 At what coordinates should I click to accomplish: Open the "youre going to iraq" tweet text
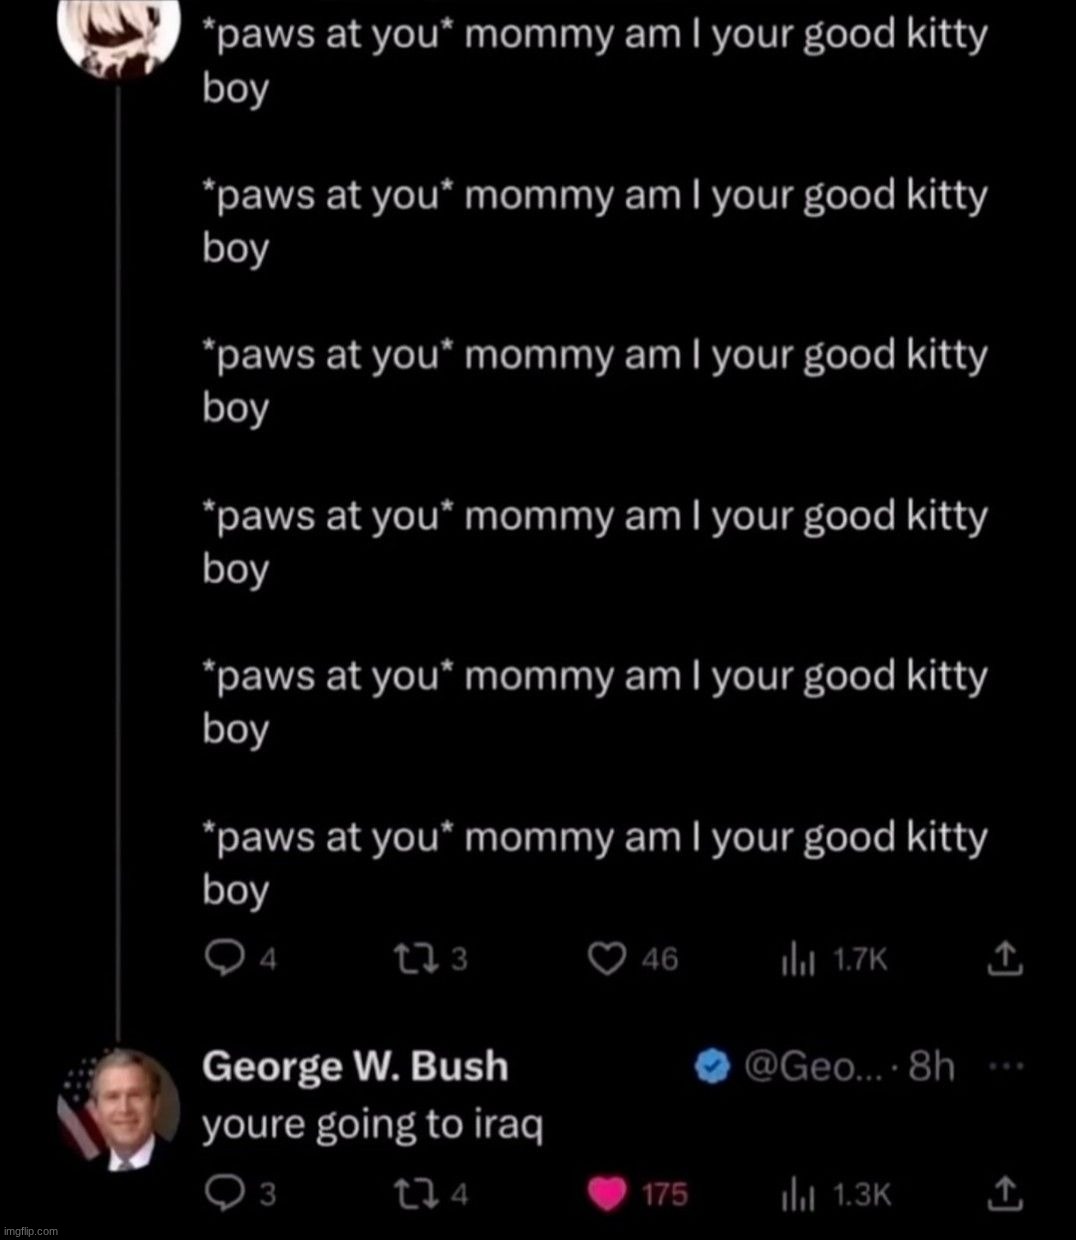pyautogui.click(x=372, y=1126)
